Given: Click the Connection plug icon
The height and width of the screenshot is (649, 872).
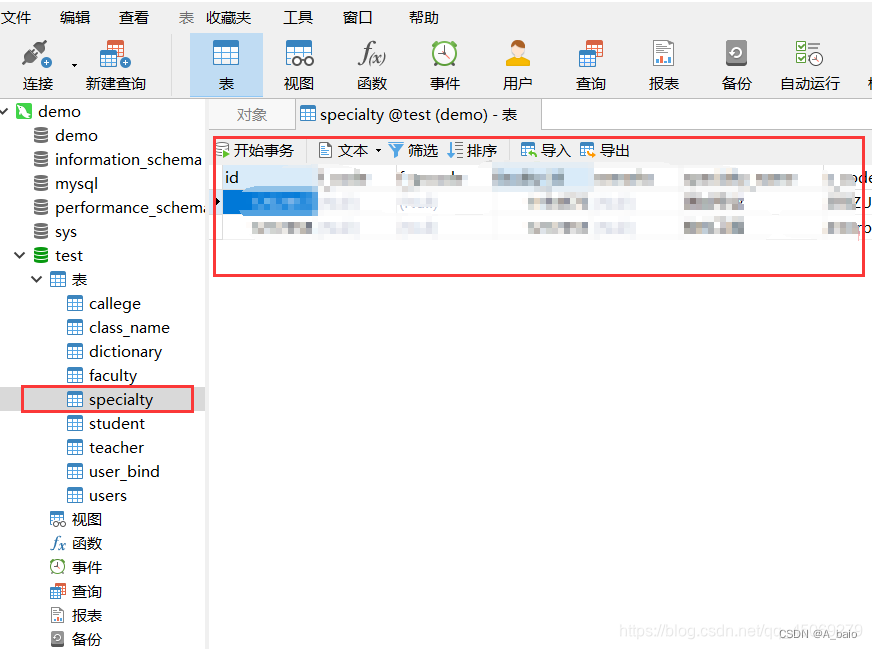Looking at the screenshot, I should pyautogui.click(x=37, y=54).
